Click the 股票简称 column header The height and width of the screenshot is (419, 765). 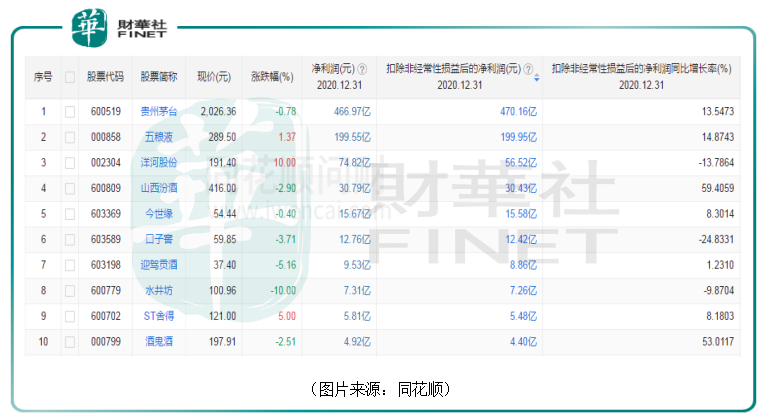click(159, 77)
